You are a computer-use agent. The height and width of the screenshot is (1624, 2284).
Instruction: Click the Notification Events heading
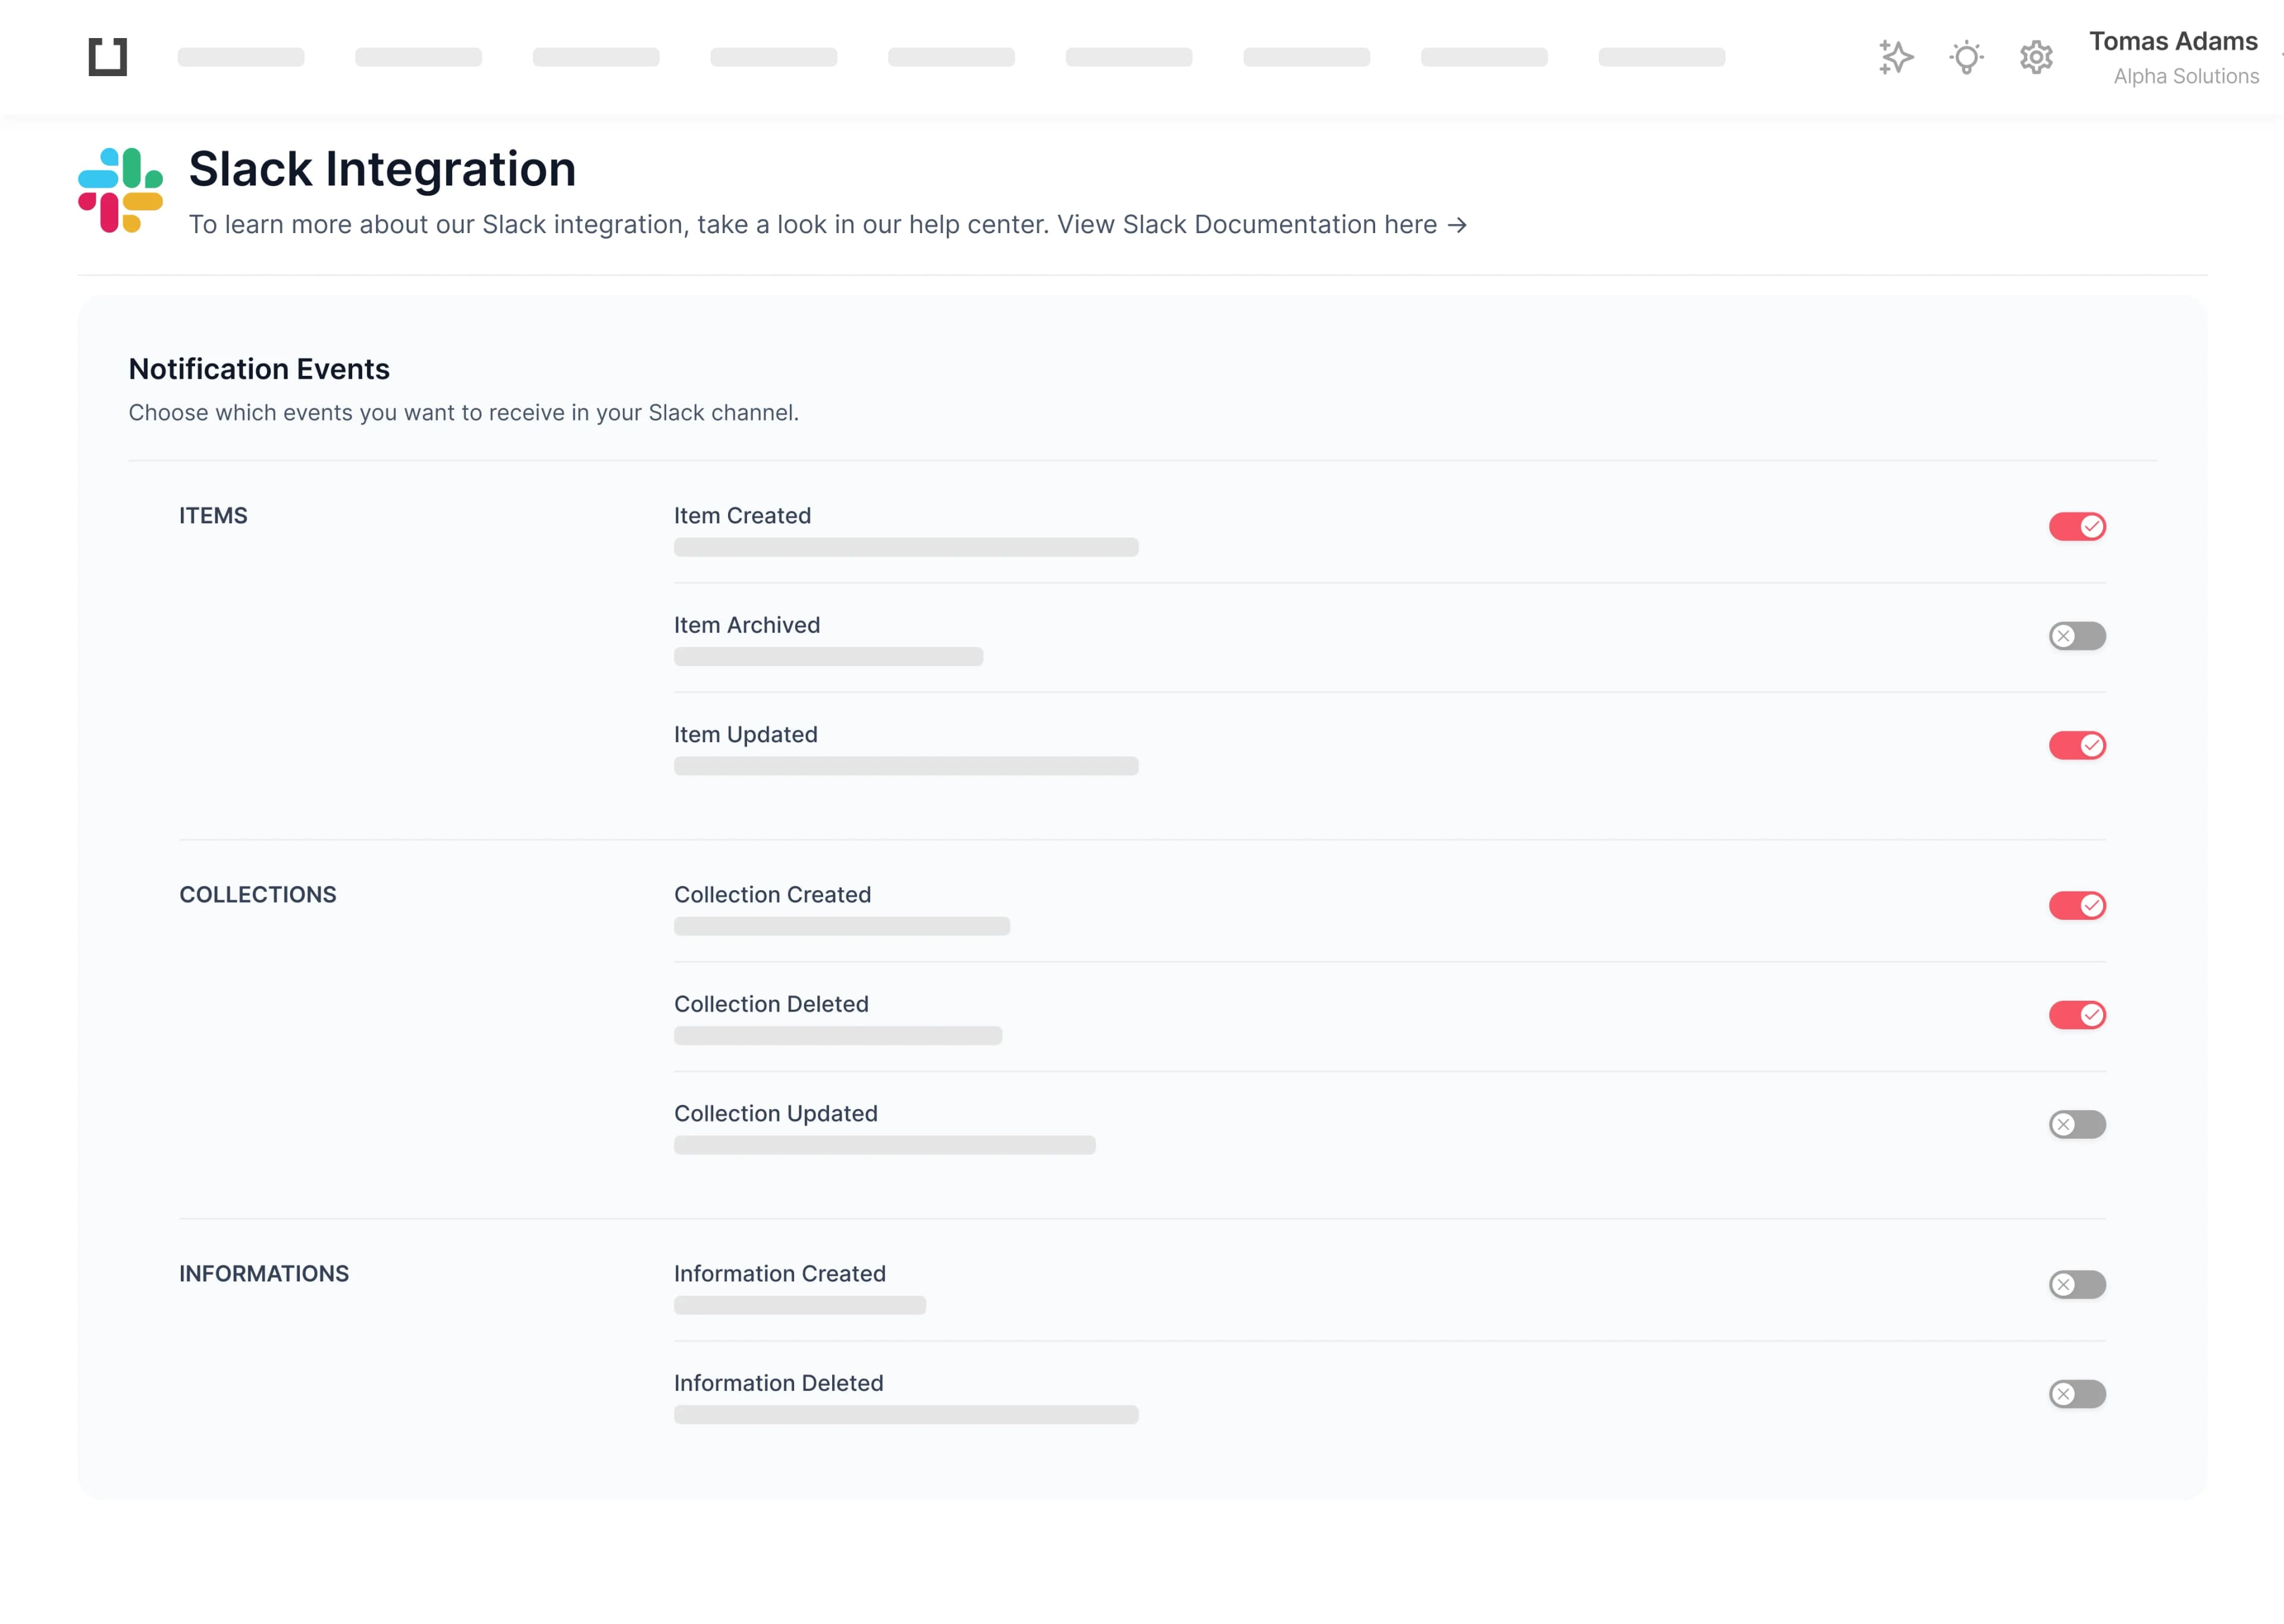pyautogui.click(x=259, y=369)
